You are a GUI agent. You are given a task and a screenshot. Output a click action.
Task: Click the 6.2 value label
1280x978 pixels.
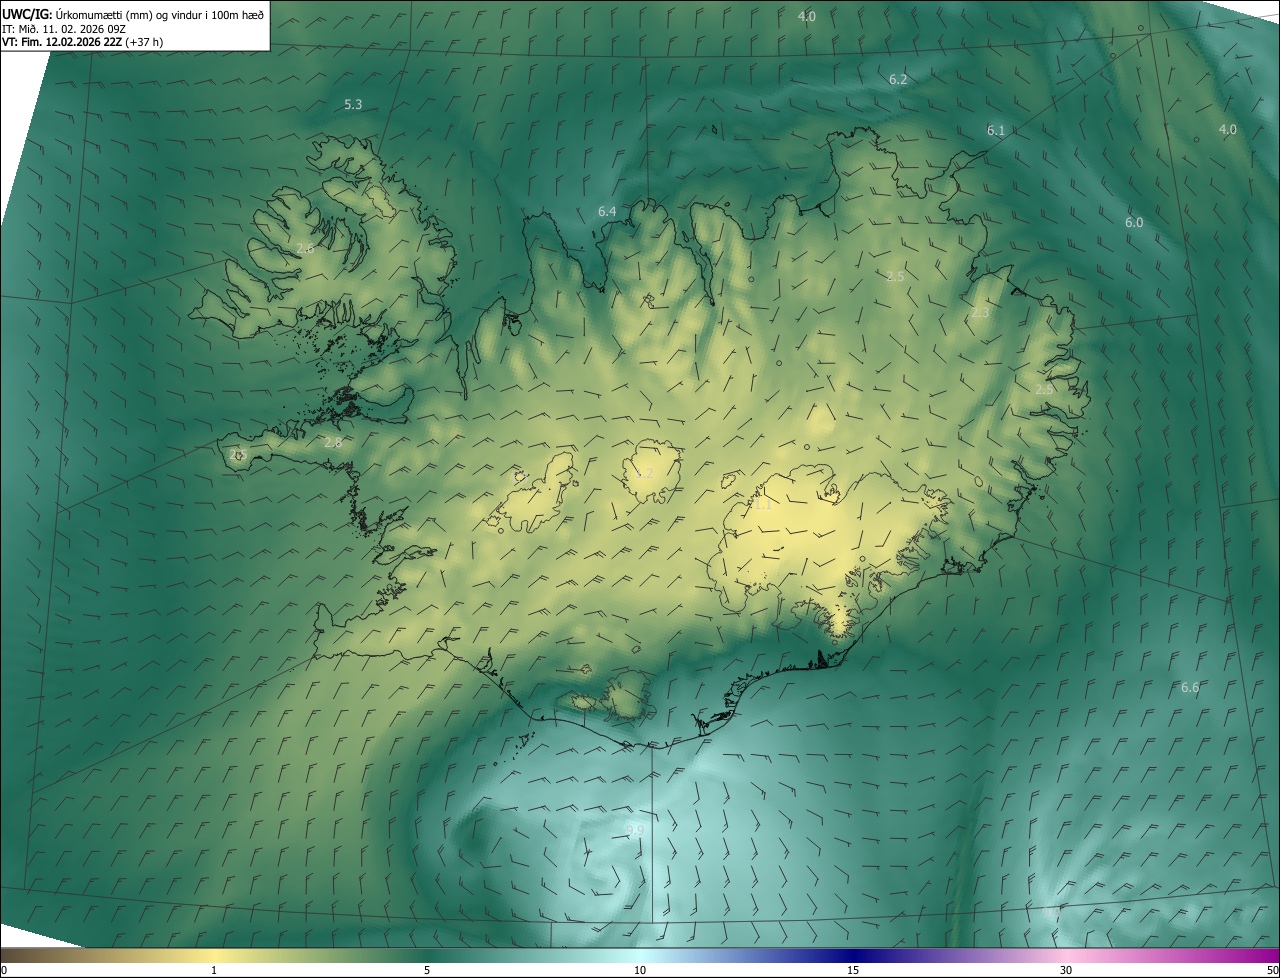[x=898, y=80]
